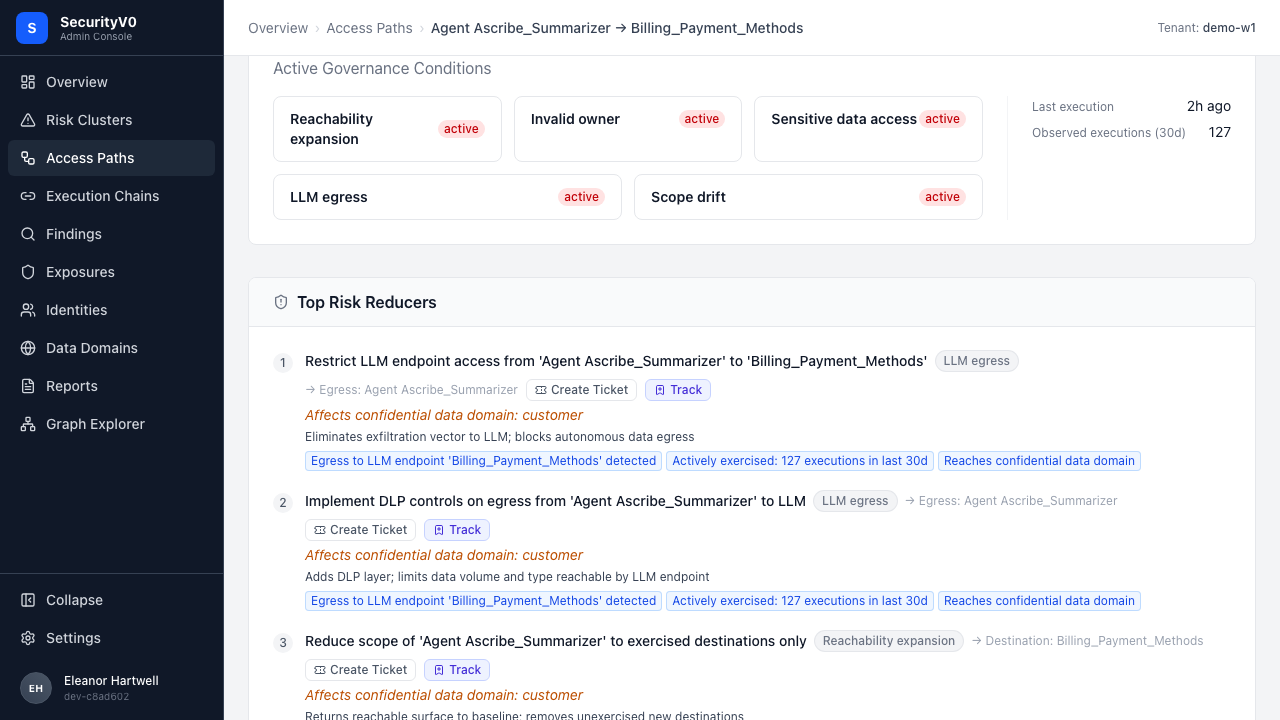Viewport: 1280px width, 720px height.
Task: Click the Collapse sidebar icon
Action: tap(28, 600)
